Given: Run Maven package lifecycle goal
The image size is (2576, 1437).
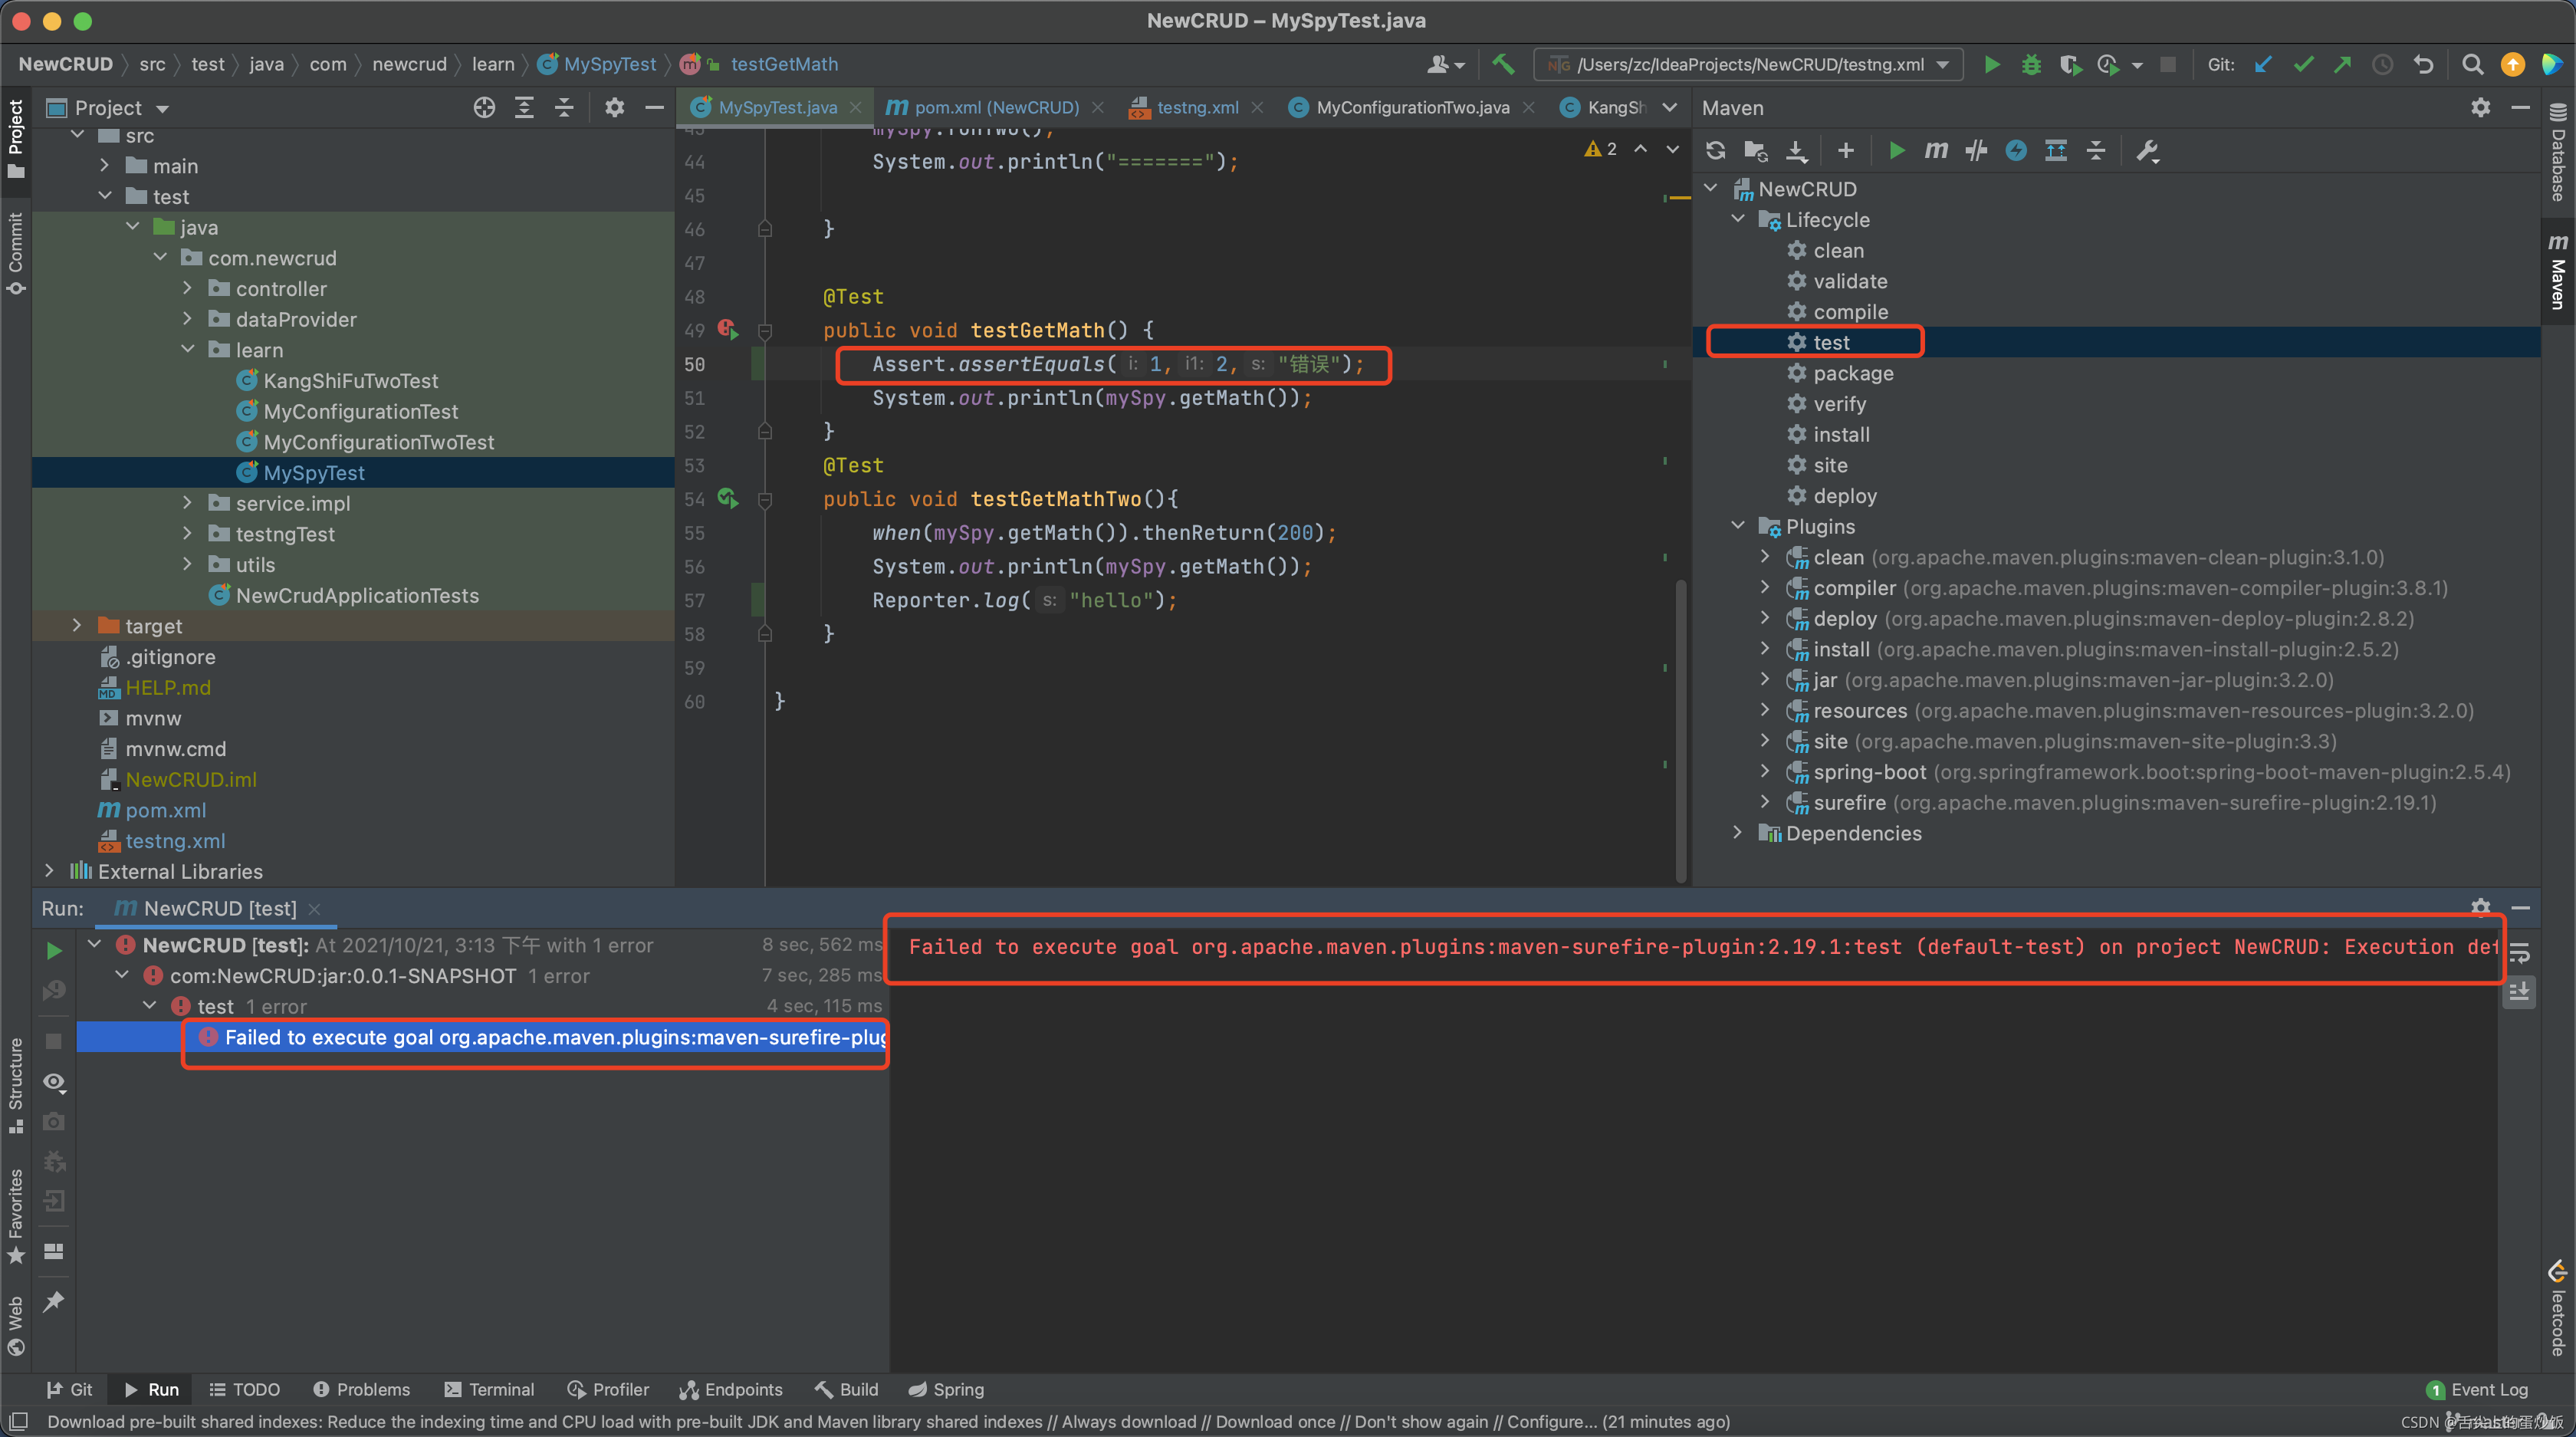Looking at the screenshot, I should (x=1853, y=373).
